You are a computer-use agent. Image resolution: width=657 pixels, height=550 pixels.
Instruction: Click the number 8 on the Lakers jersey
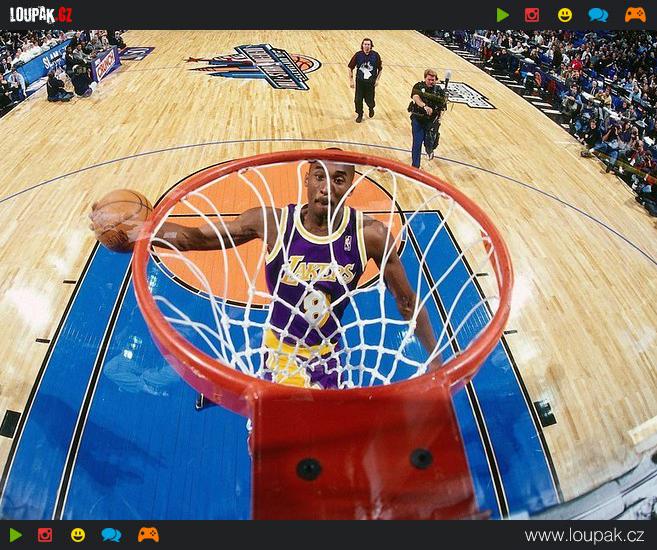point(316,309)
